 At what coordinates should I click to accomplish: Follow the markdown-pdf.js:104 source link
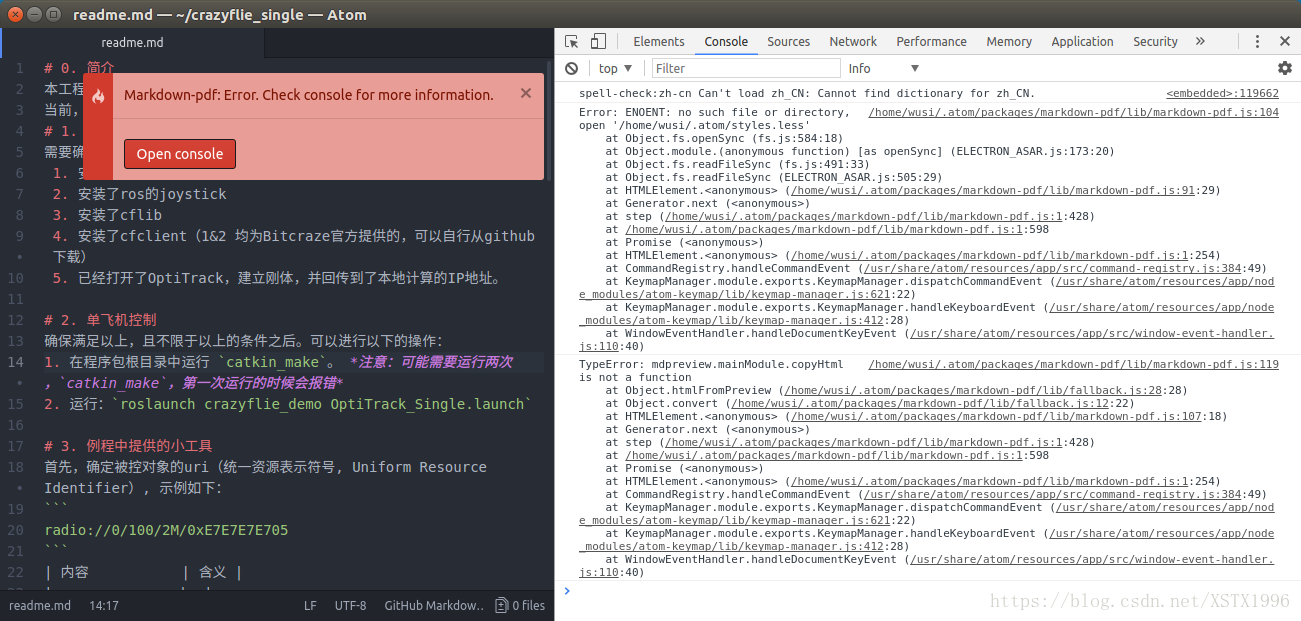1073,112
